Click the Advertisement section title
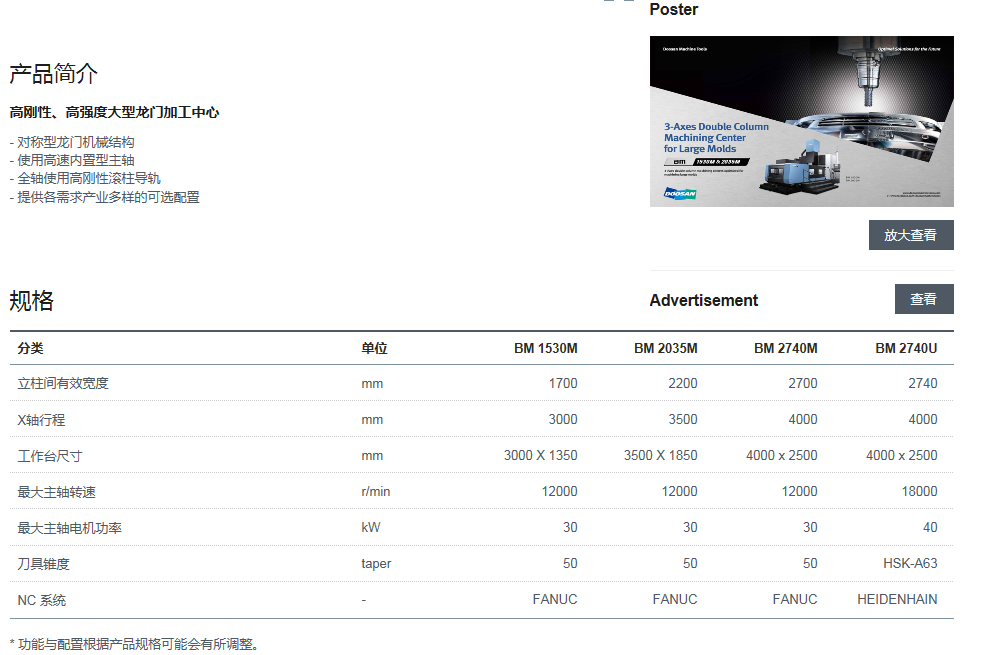The height and width of the screenshot is (655, 992). 703,300
